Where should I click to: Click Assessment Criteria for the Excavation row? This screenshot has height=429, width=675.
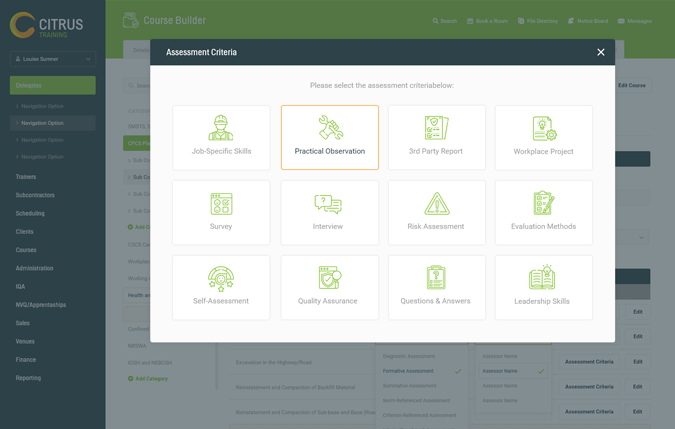click(x=589, y=362)
